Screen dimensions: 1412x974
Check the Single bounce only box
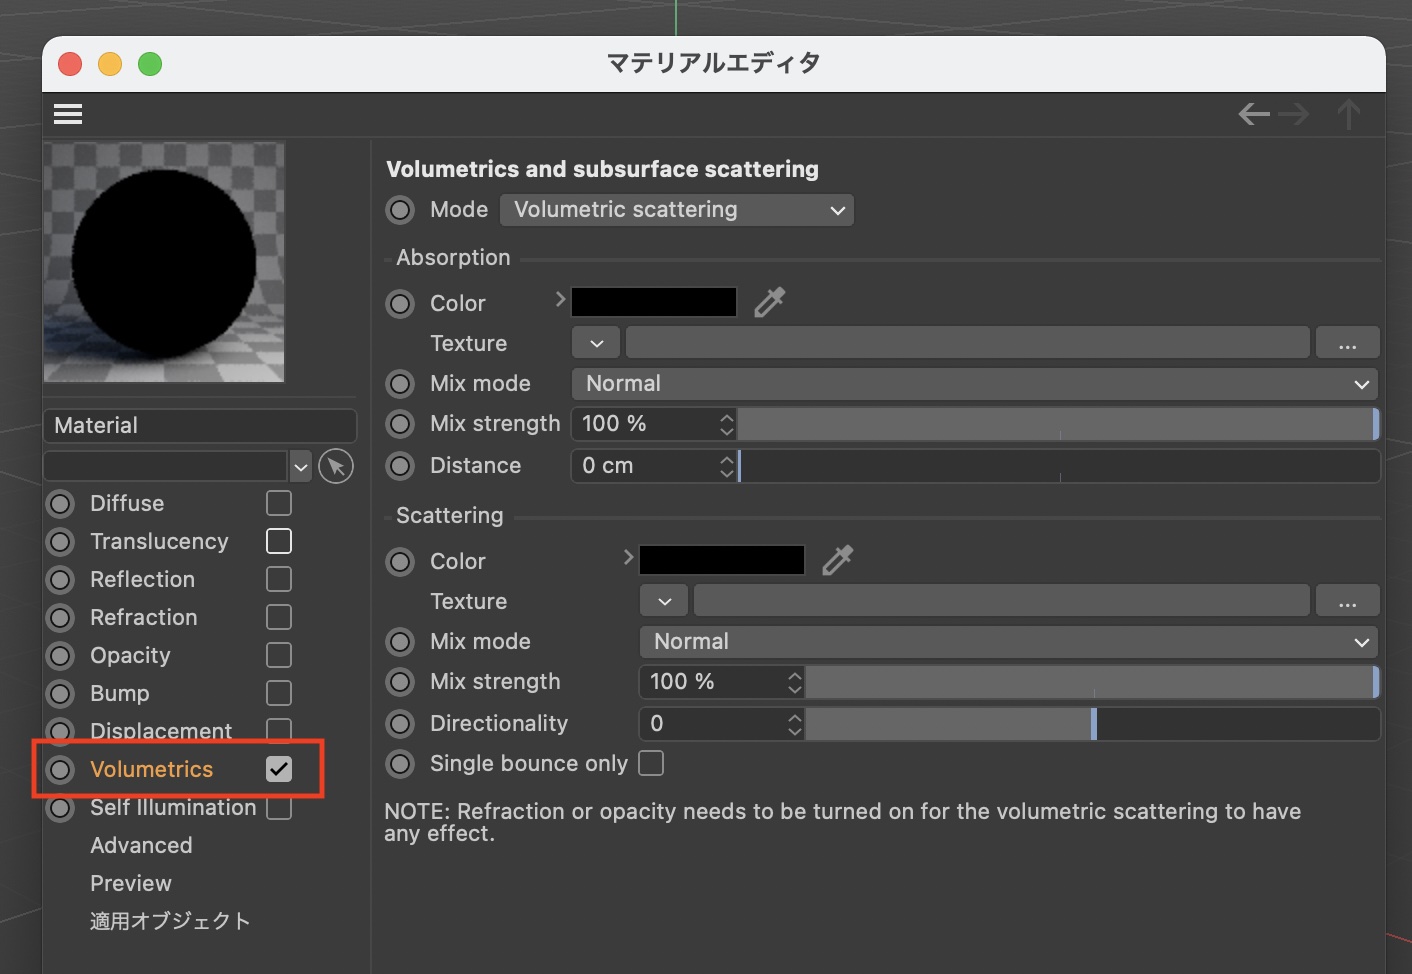coord(651,763)
